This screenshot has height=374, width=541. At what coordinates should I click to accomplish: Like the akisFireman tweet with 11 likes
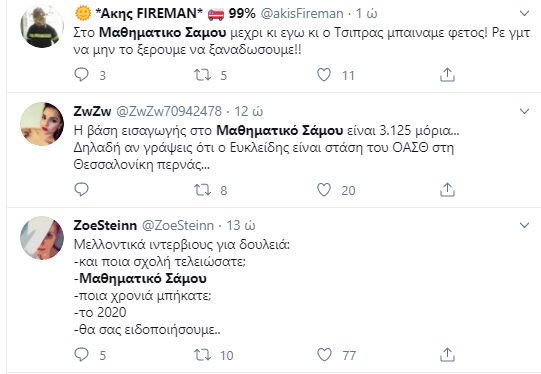coord(324,75)
